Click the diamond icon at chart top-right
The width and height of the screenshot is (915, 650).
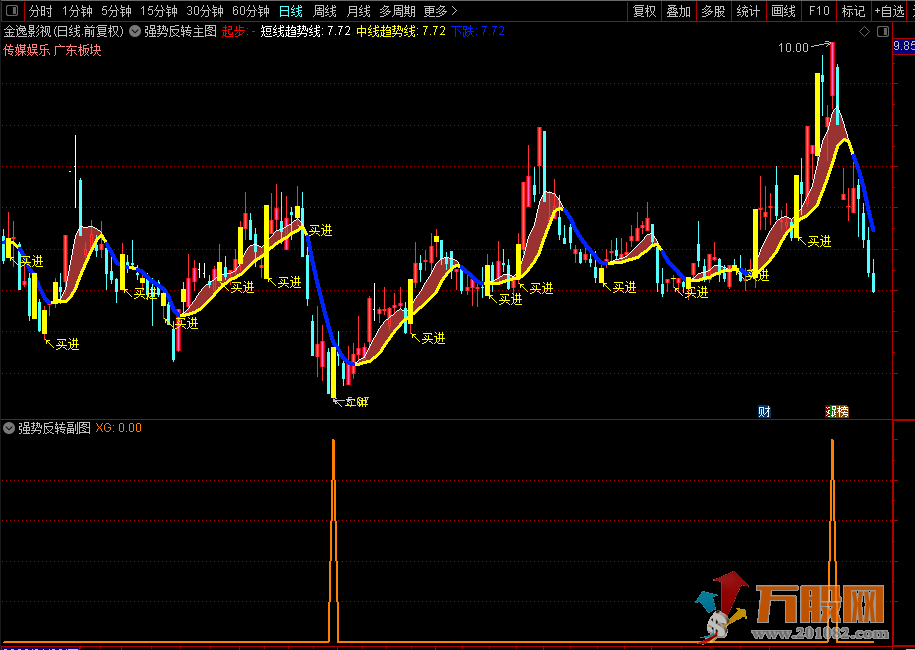tap(865, 31)
